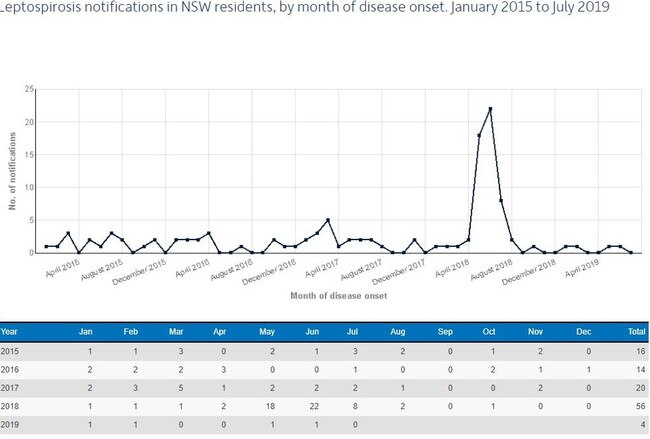
Task: Select the data point at 18 notifications
Action: pos(479,135)
